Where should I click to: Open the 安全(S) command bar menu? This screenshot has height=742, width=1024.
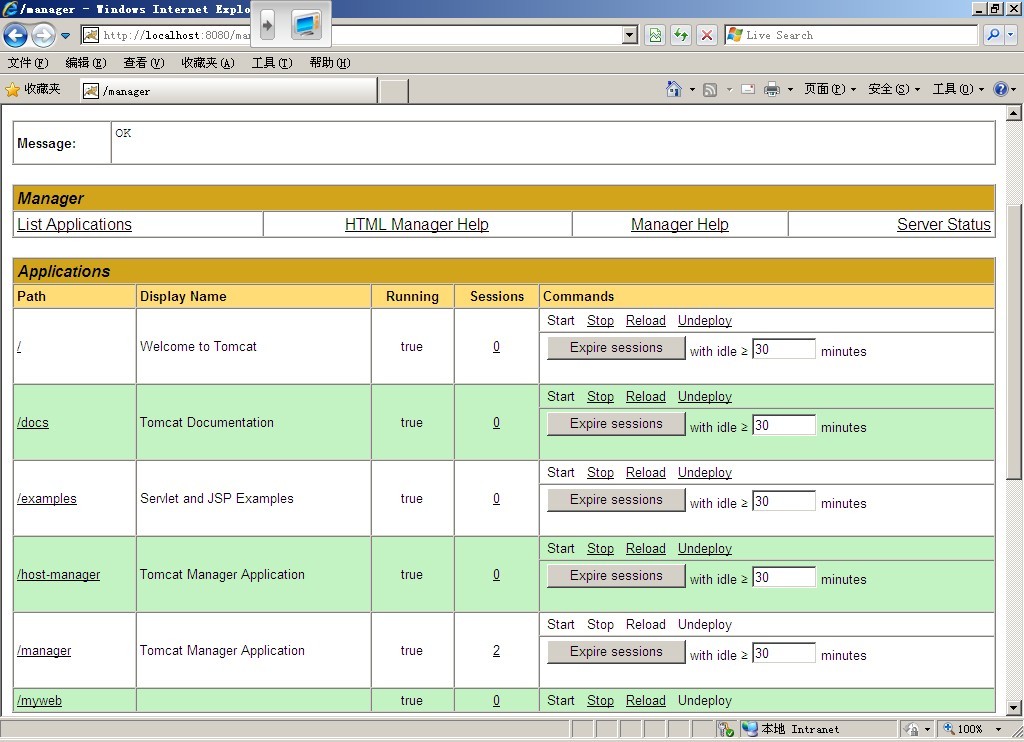pyautogui.click(x=894, y=89)
